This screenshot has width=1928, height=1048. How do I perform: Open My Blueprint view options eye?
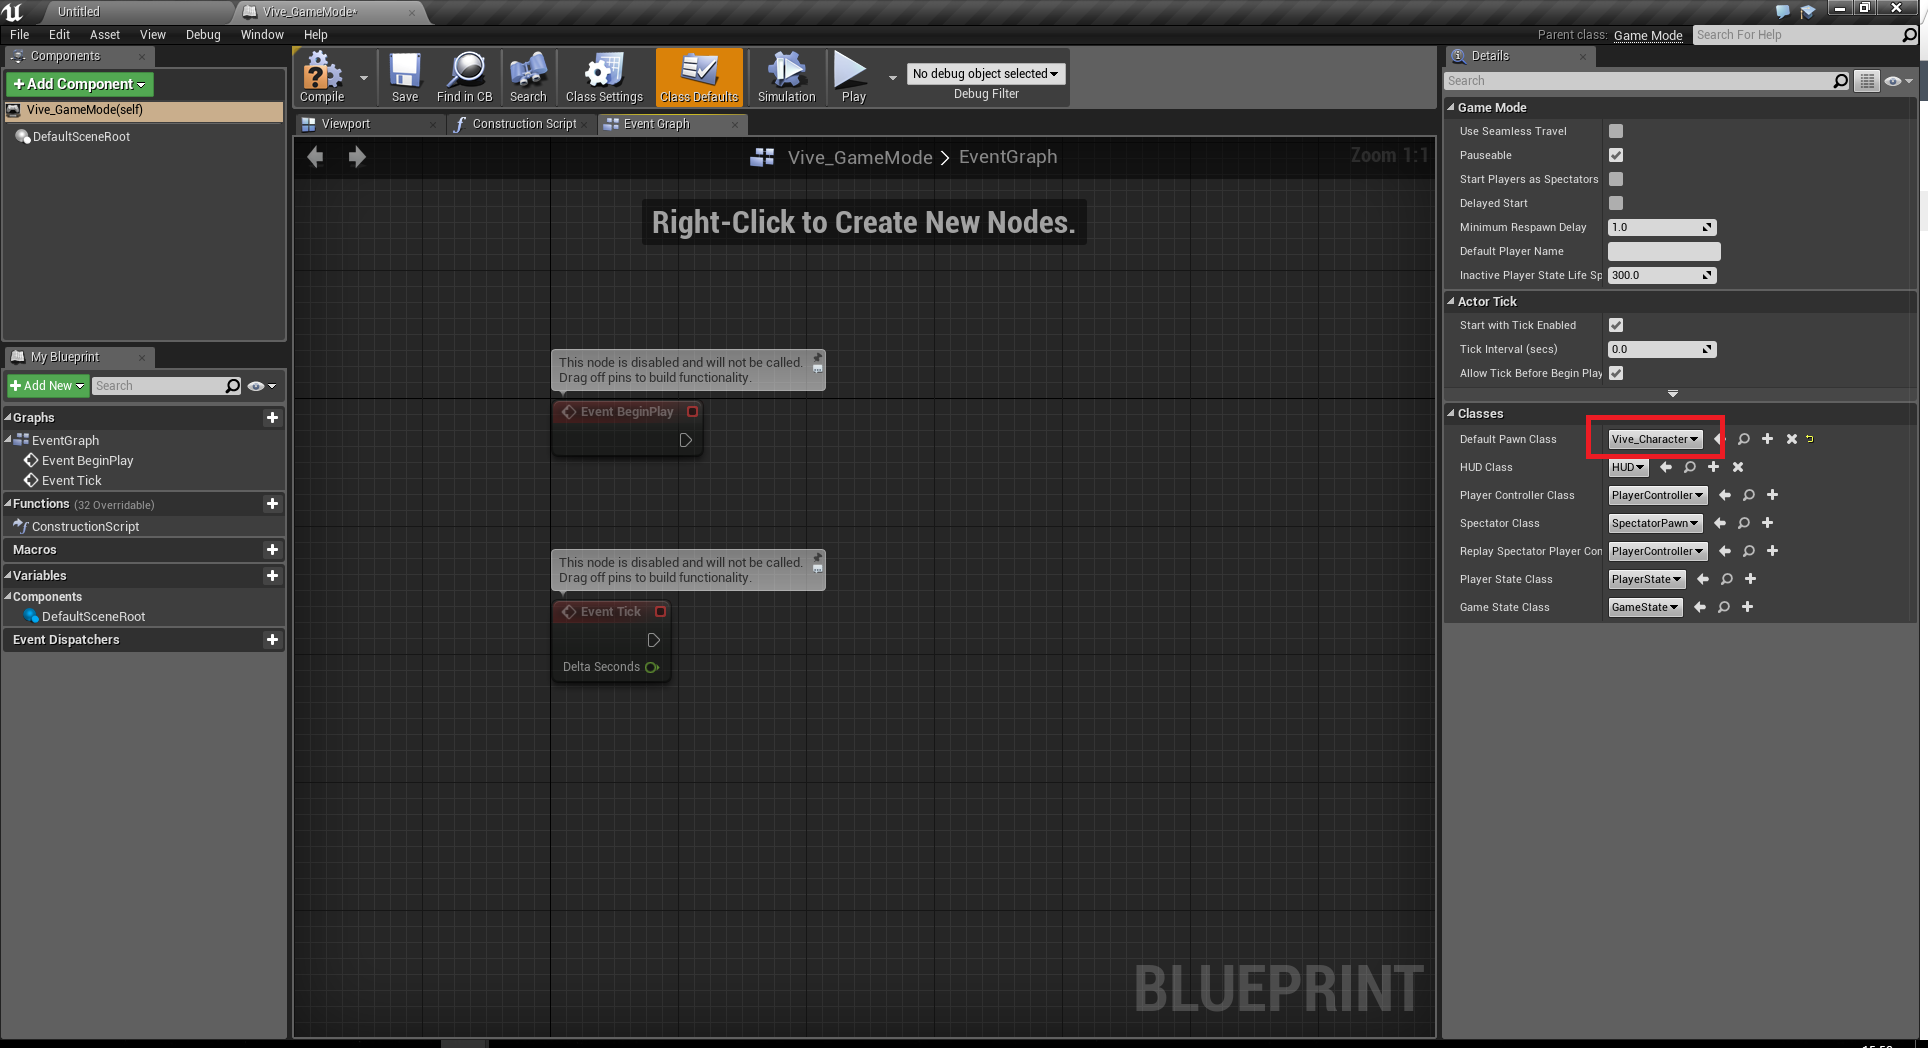(261, 386)
